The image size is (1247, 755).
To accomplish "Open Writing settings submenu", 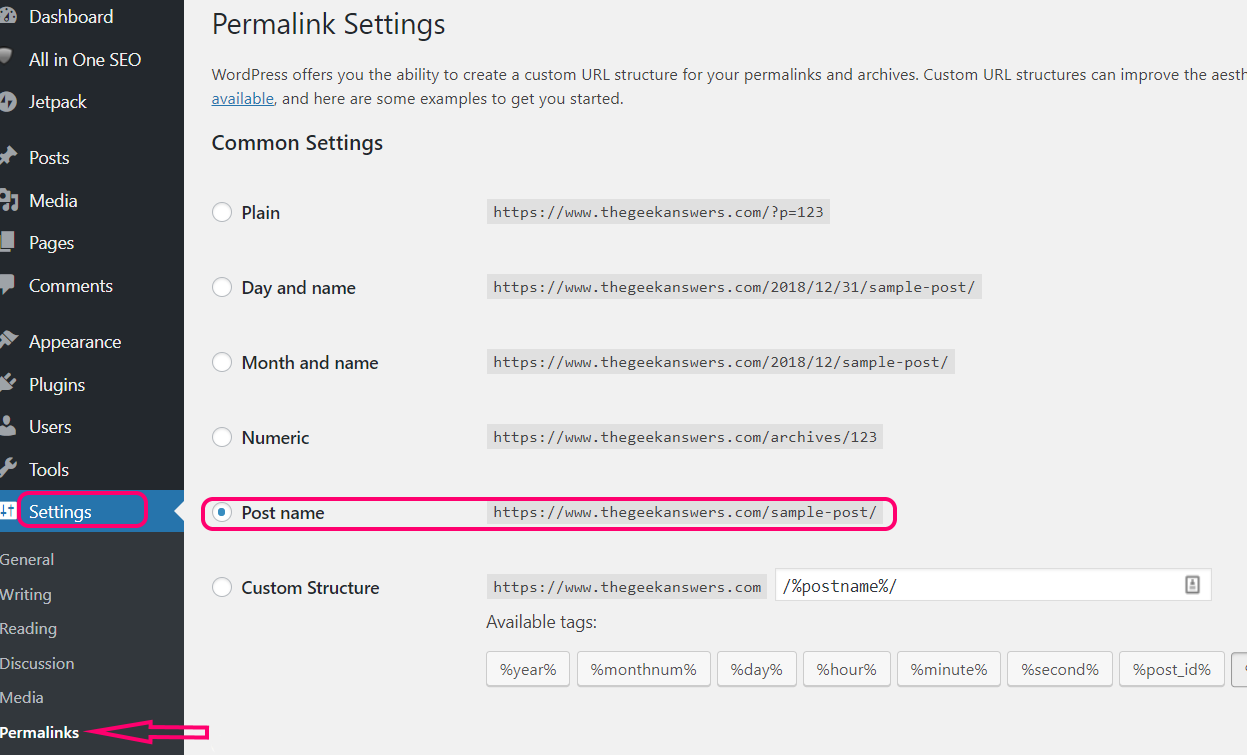I will point(26,594).
